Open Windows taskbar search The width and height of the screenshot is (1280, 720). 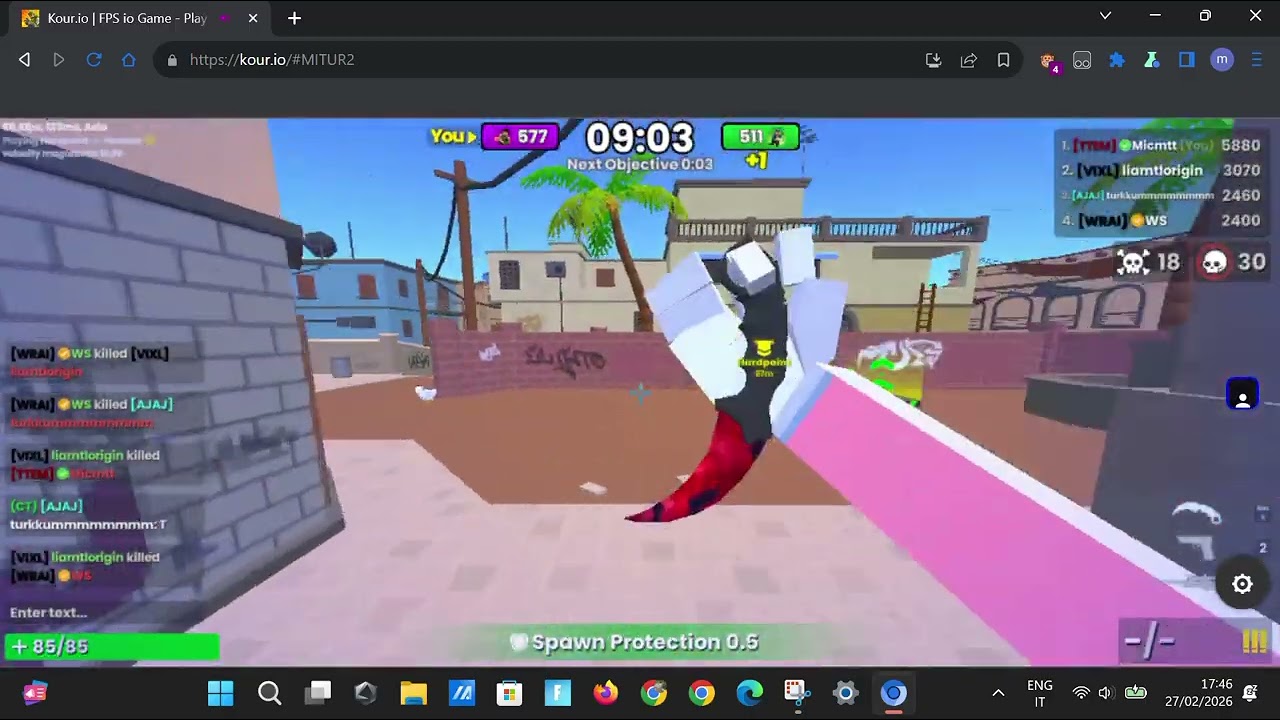[269, 693]
